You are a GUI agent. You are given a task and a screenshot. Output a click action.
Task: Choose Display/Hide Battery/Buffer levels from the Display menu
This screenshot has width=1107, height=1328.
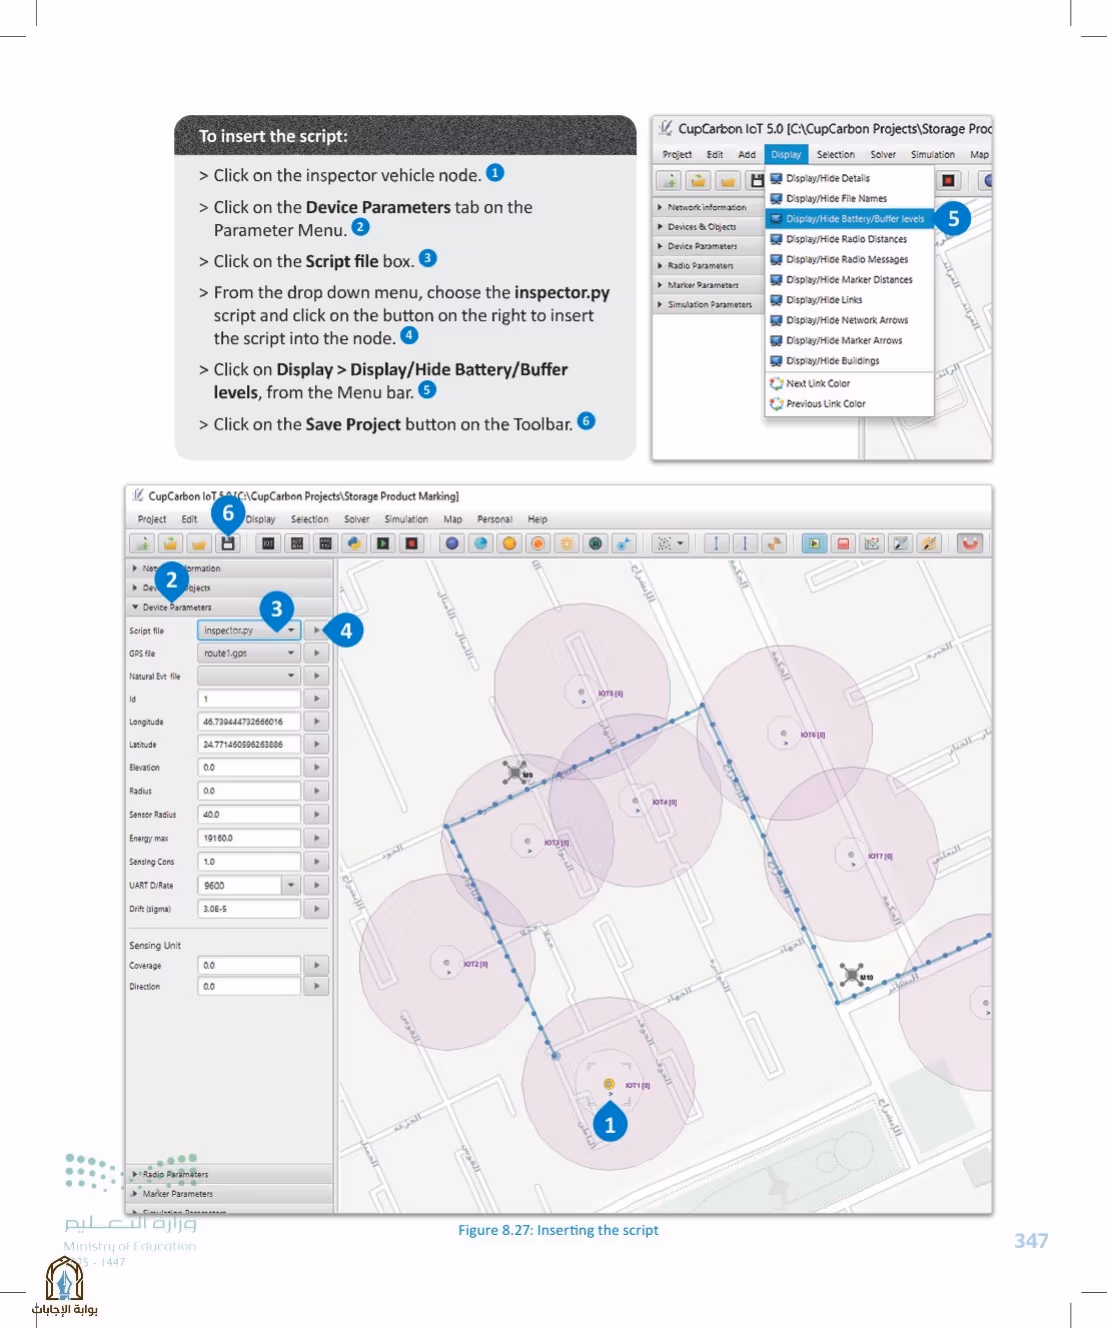[849, 218]
